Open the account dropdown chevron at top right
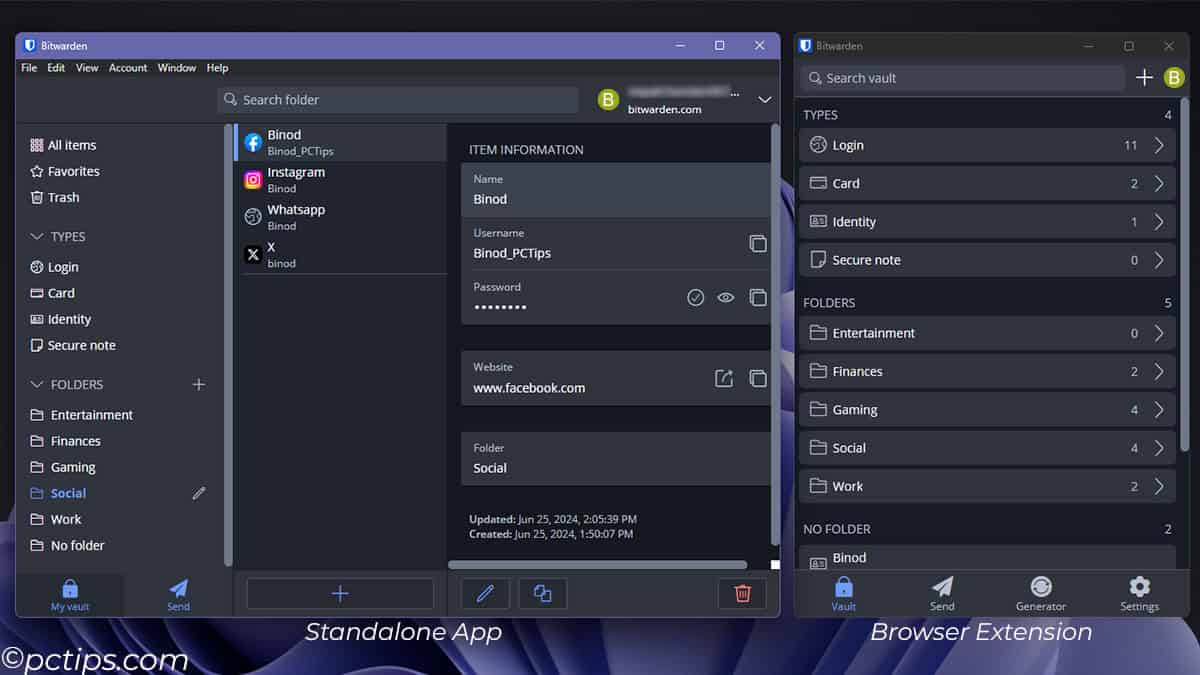Screen dimensions: 1200x675 764,100
